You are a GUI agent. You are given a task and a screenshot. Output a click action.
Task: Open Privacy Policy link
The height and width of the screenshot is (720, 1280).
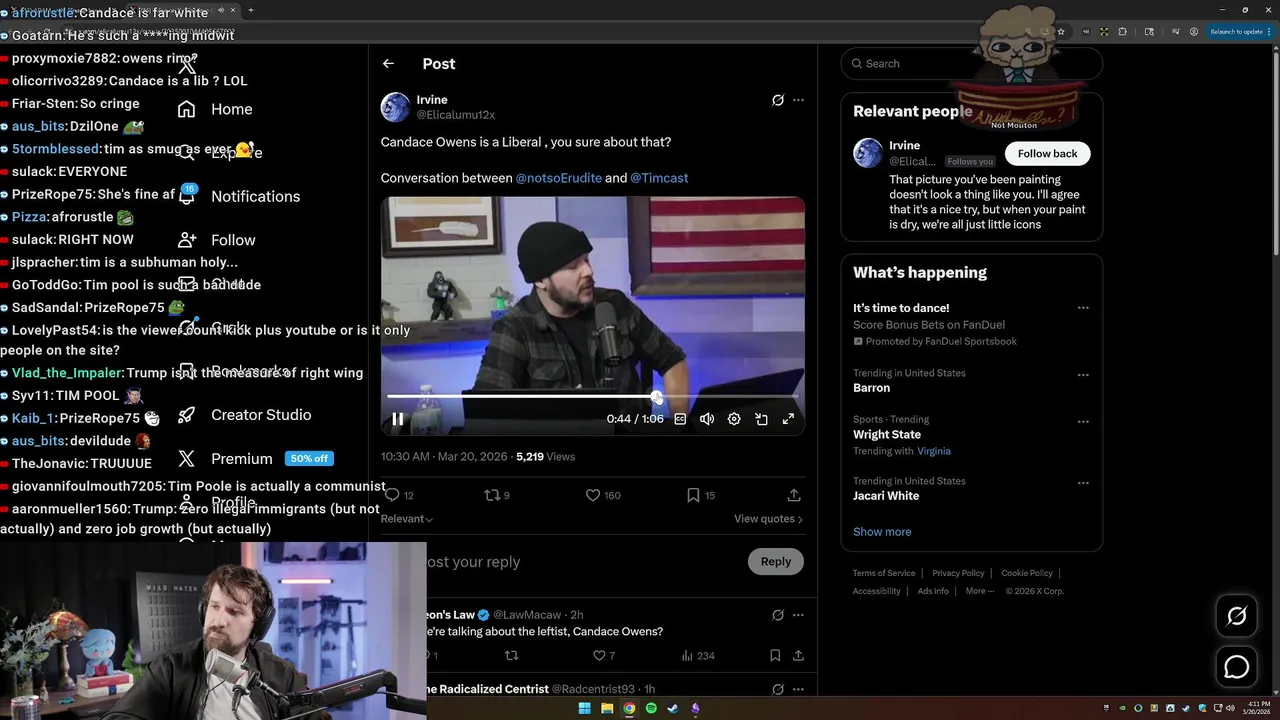[x=958, y=573]
